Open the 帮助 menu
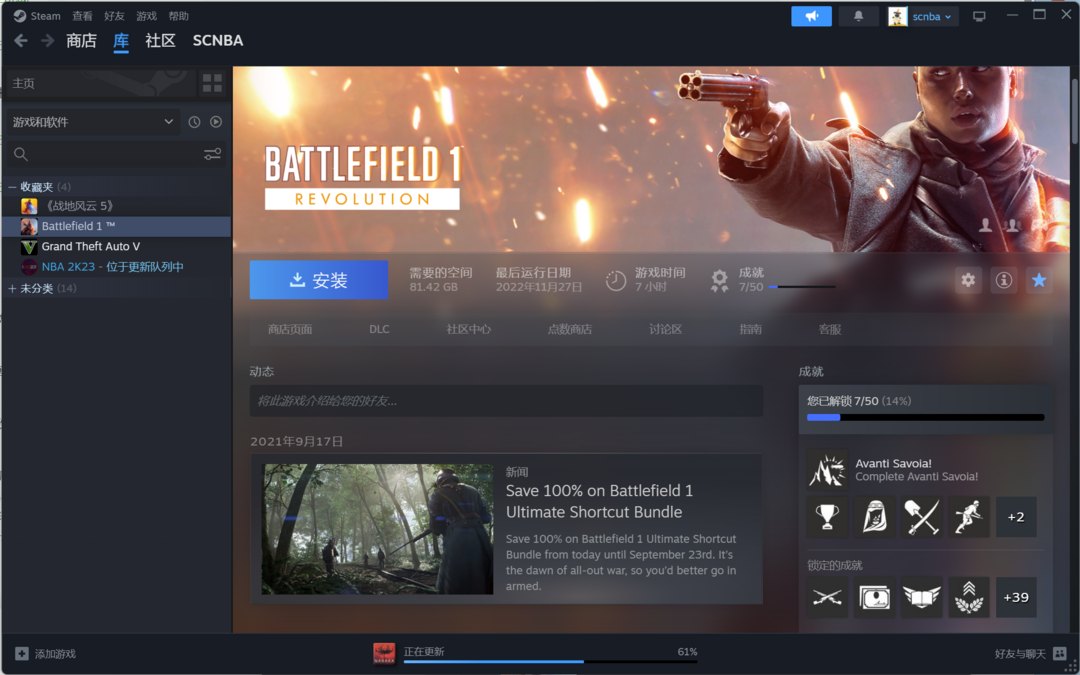This screenshot has width=1080, height=675. [178, 16]
